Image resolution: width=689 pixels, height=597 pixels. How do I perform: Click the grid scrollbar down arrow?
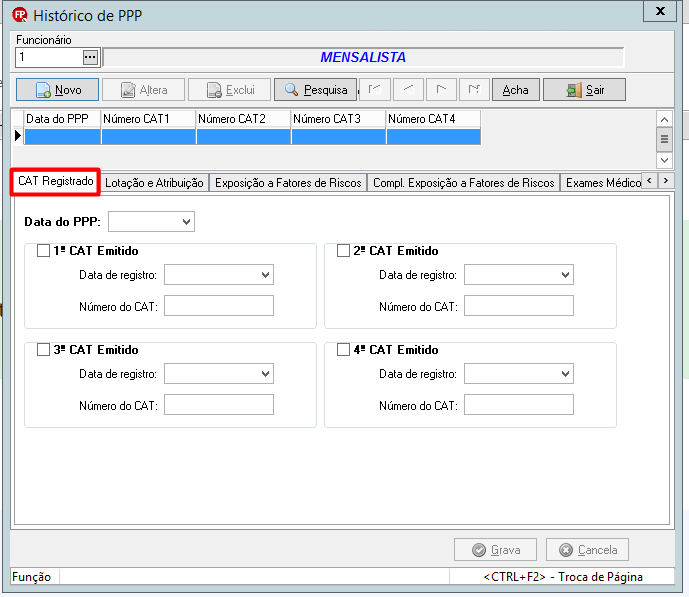tap(664, 160)
